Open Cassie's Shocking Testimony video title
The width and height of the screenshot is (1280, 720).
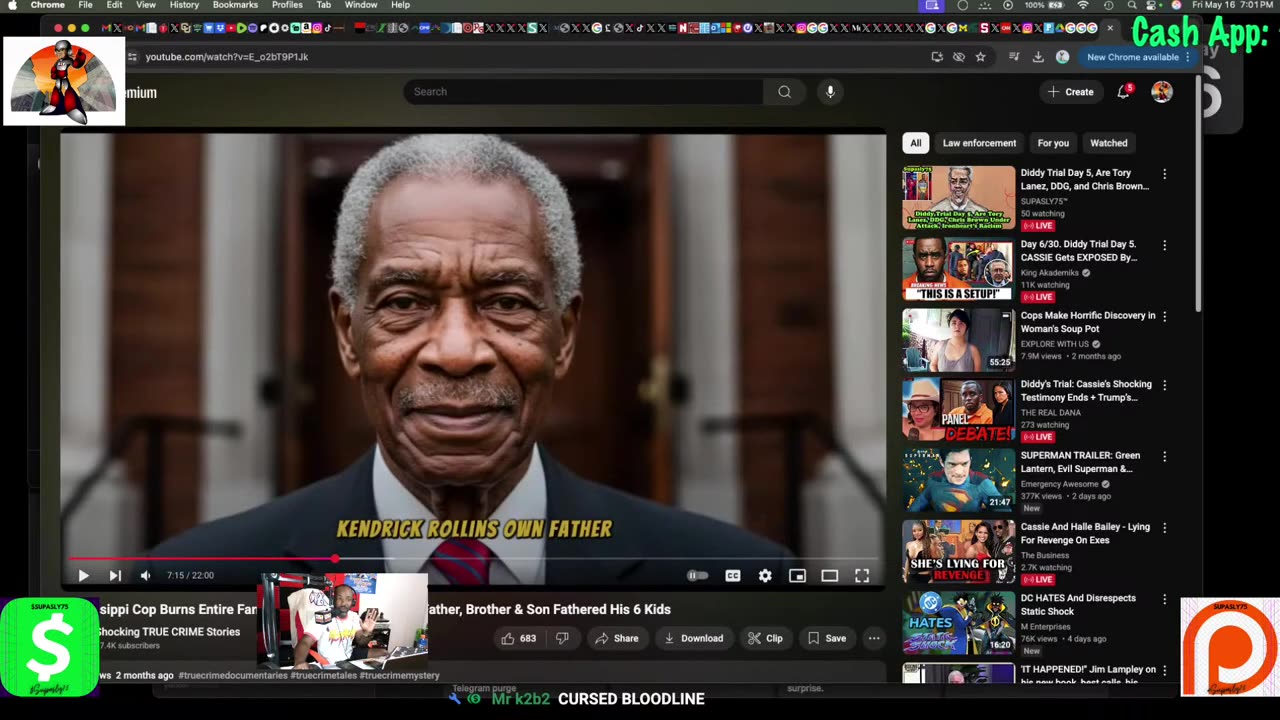[1086, 391]
